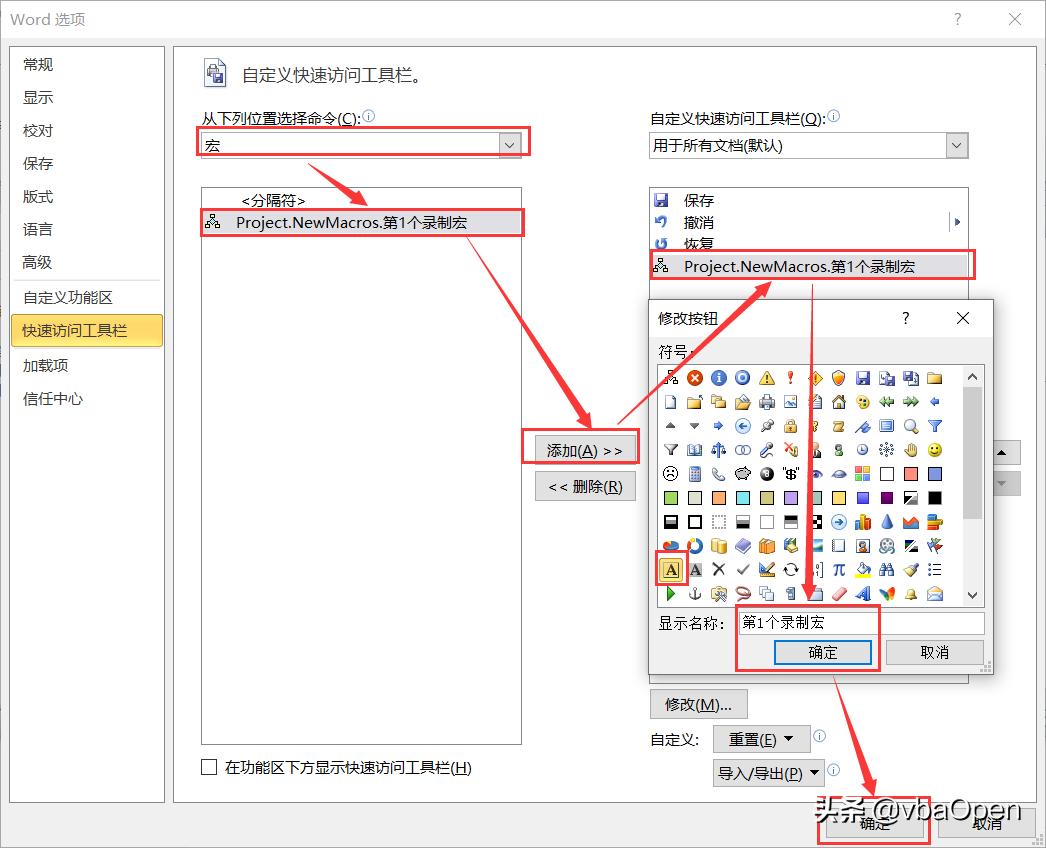Select the padlock symbol icon
The image size is (1046, 848).
[x=789, y=425]
